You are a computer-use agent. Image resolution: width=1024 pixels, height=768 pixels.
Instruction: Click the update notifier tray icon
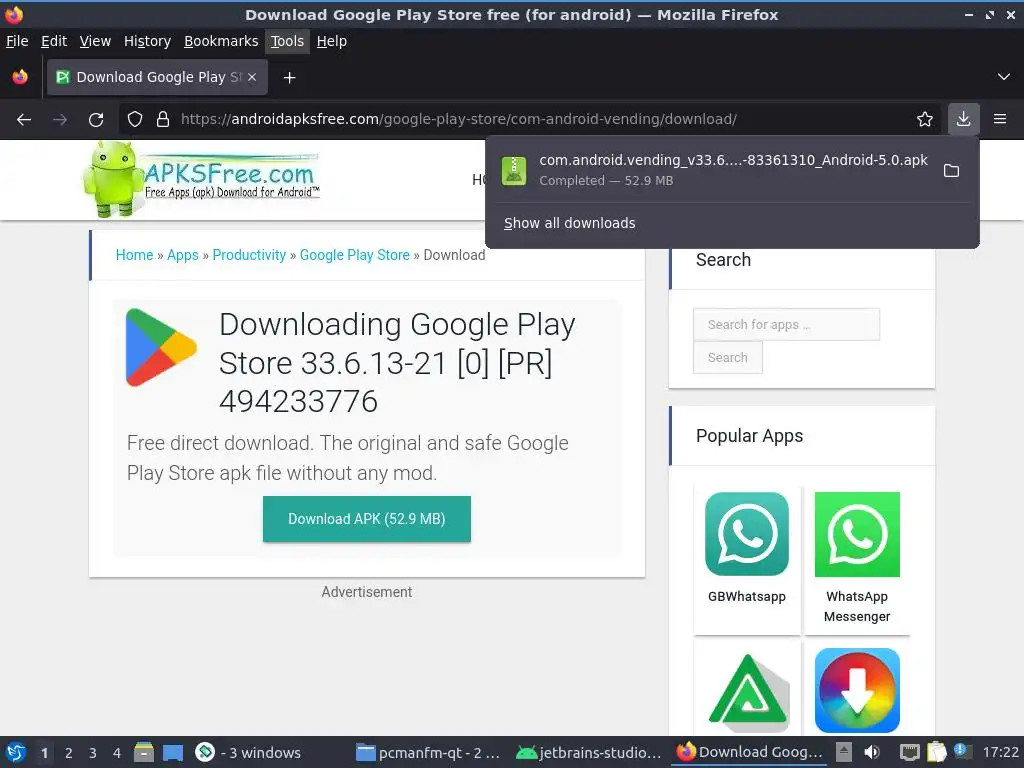[x=961, y=751]
